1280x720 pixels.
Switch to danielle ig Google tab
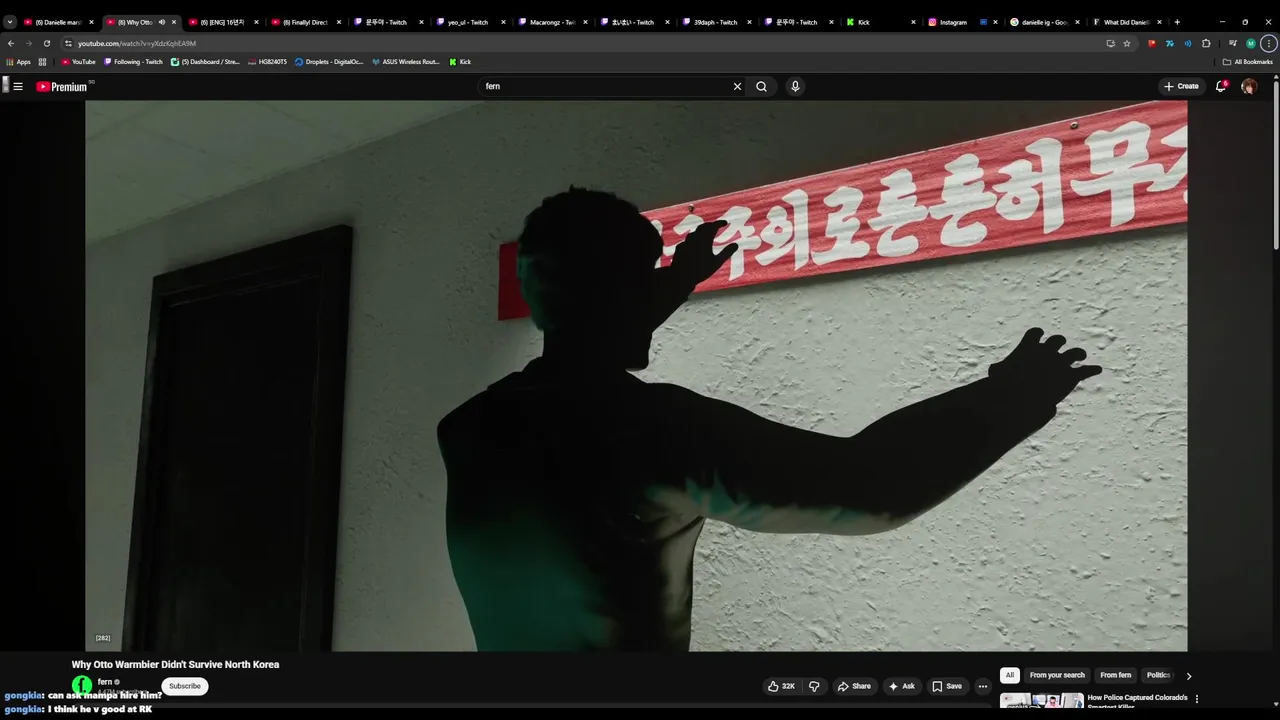1044,22
